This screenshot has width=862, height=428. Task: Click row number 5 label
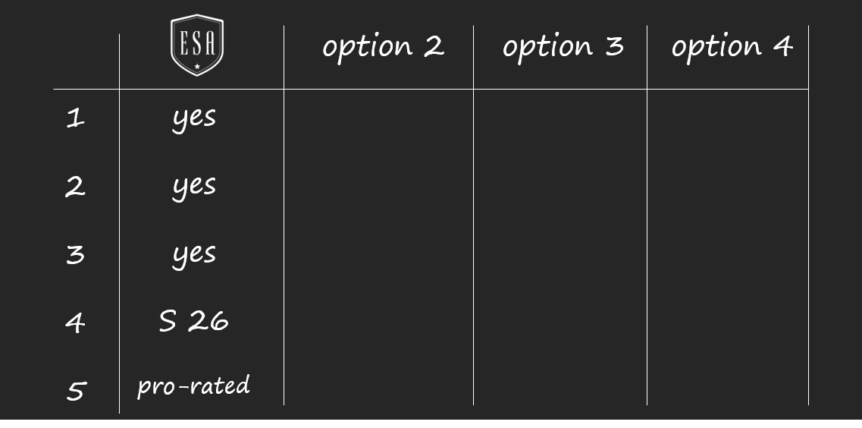coord(76,391)
